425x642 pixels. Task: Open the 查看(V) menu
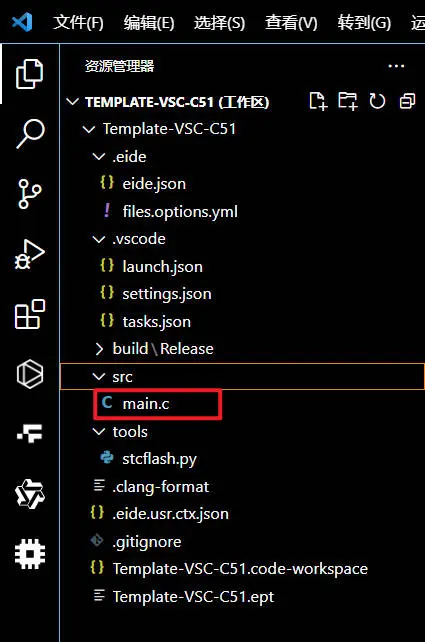(x=291, y=22)
